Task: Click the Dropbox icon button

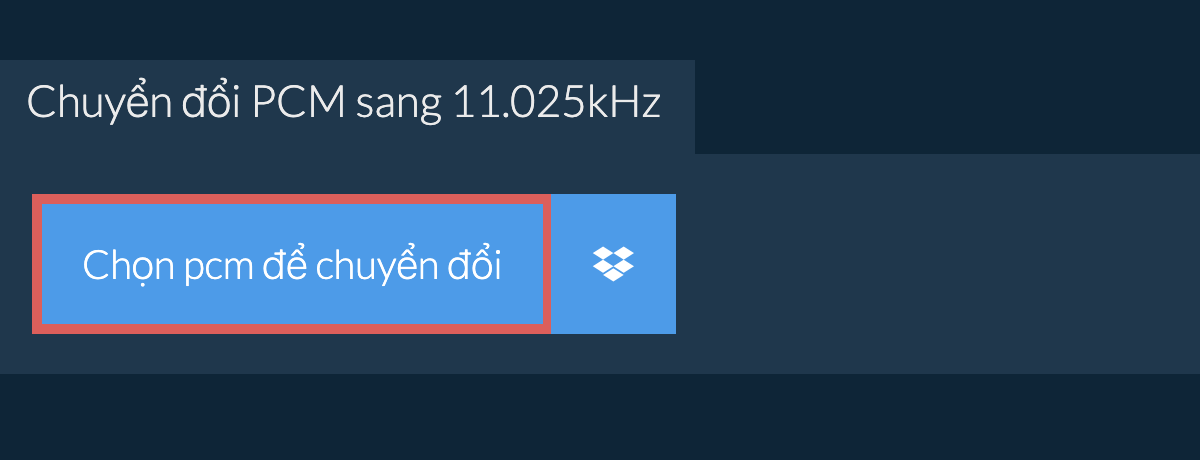Action: (614, 264)
